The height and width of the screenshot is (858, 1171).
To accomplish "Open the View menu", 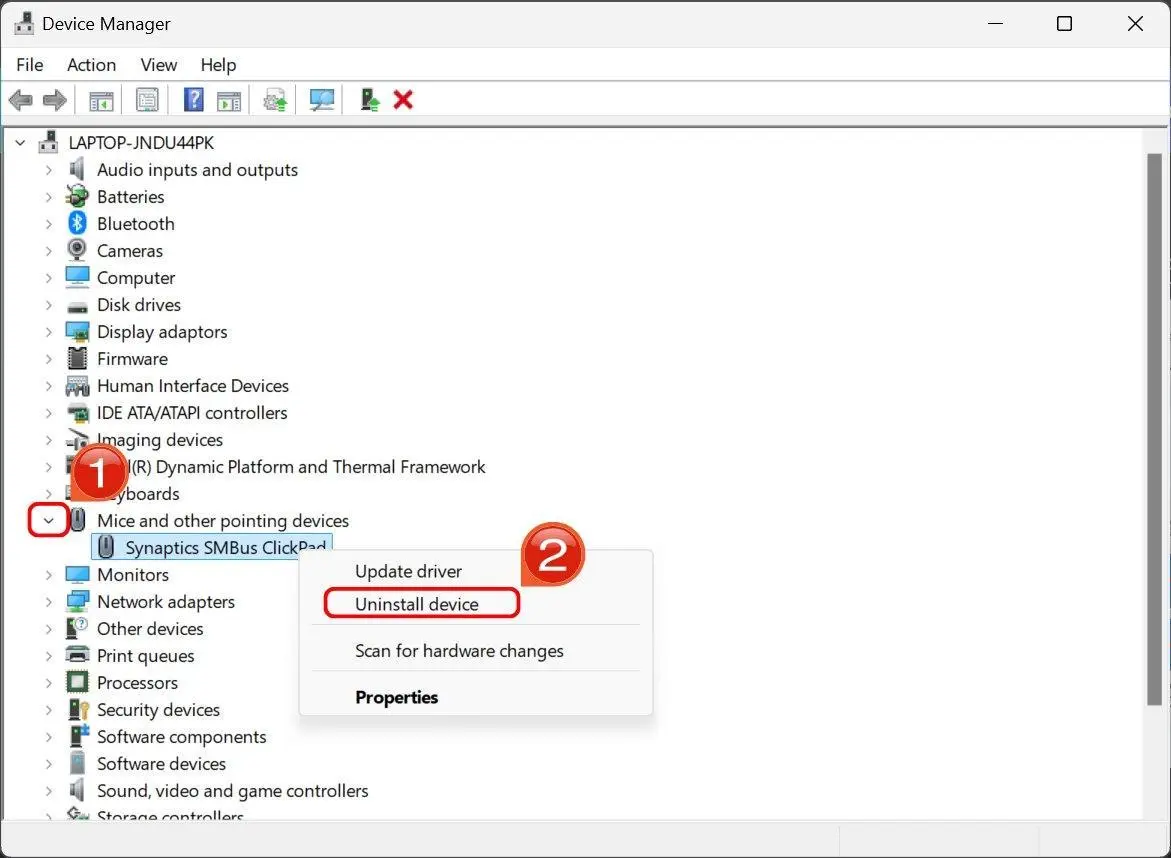I will (x=158, y=65).
